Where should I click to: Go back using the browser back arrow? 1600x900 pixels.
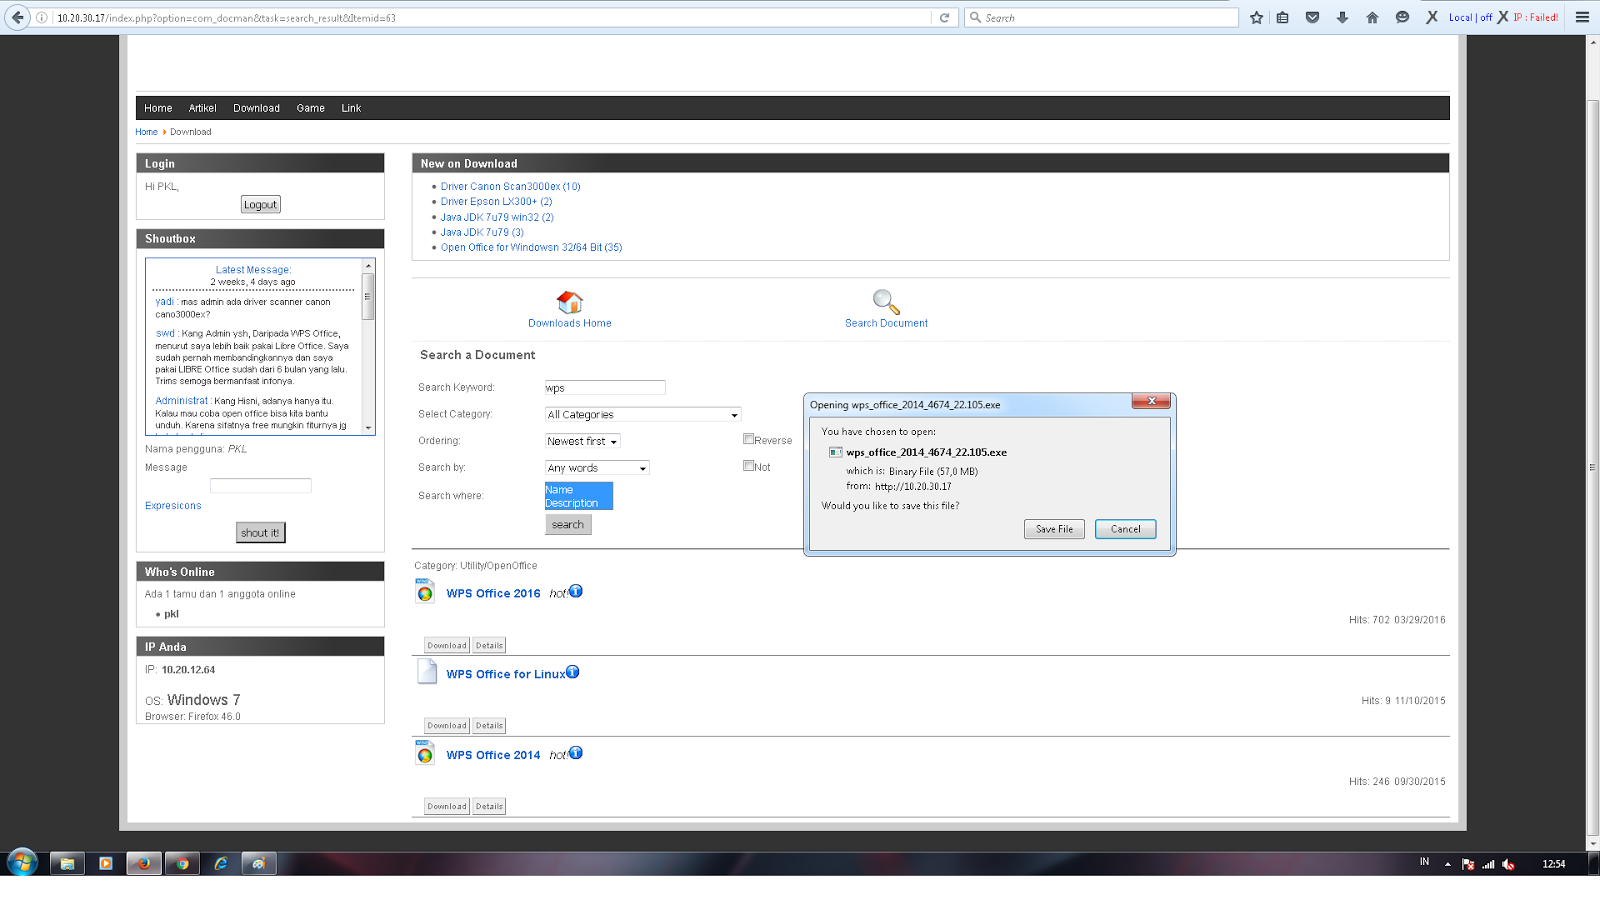(17, 17)
